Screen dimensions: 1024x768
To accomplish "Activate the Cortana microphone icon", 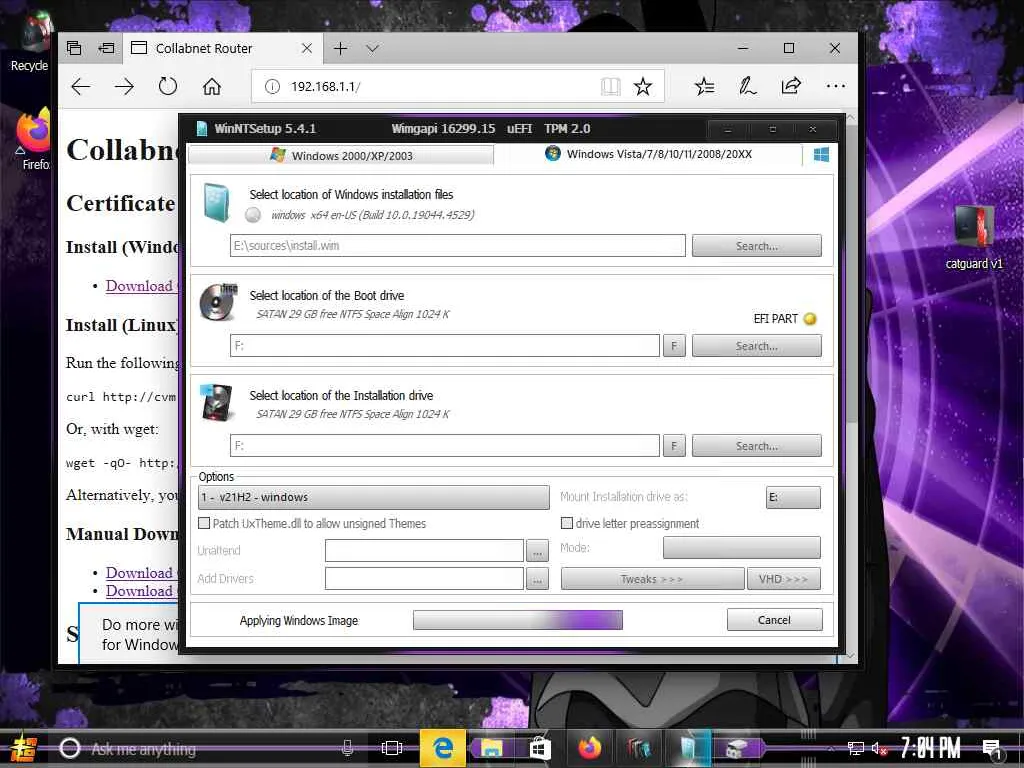I will pos(347,748).
